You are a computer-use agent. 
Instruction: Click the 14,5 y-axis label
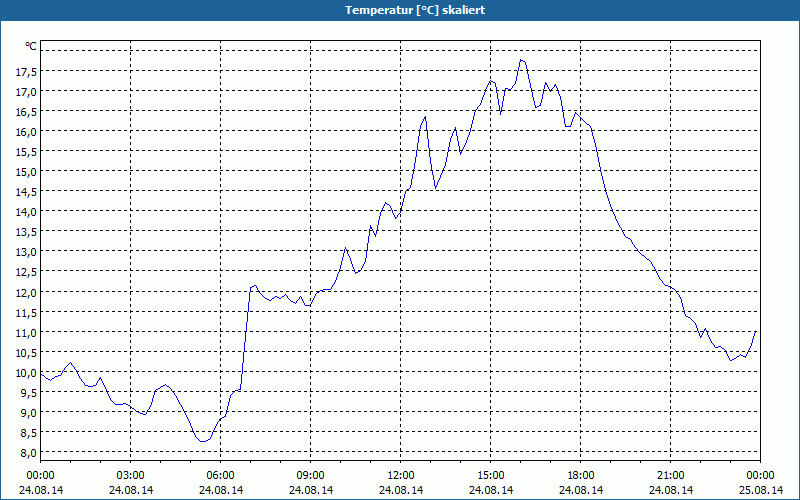tap(26, 192)
